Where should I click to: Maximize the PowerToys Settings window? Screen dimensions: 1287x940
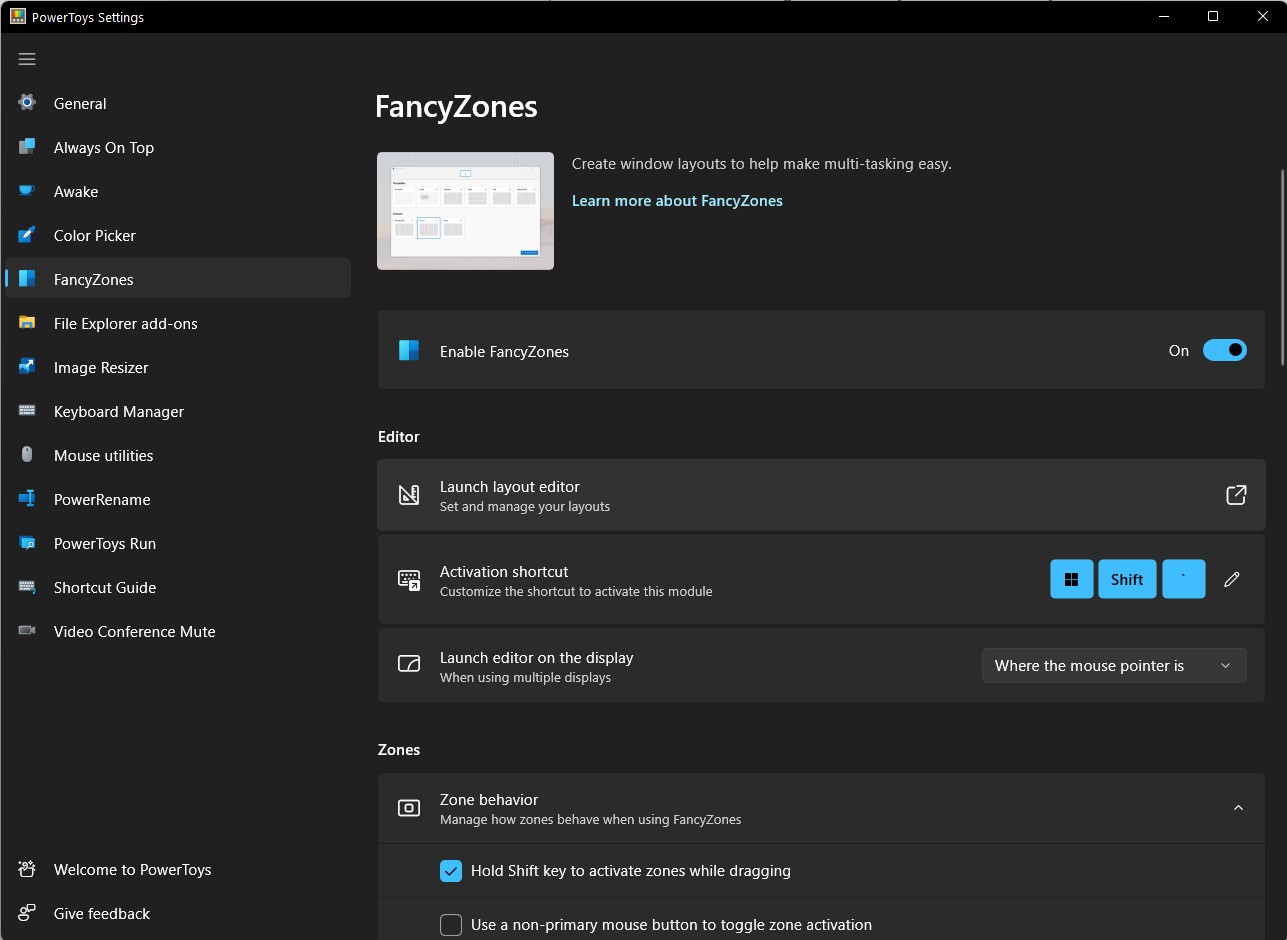[x=1213, y=16]
